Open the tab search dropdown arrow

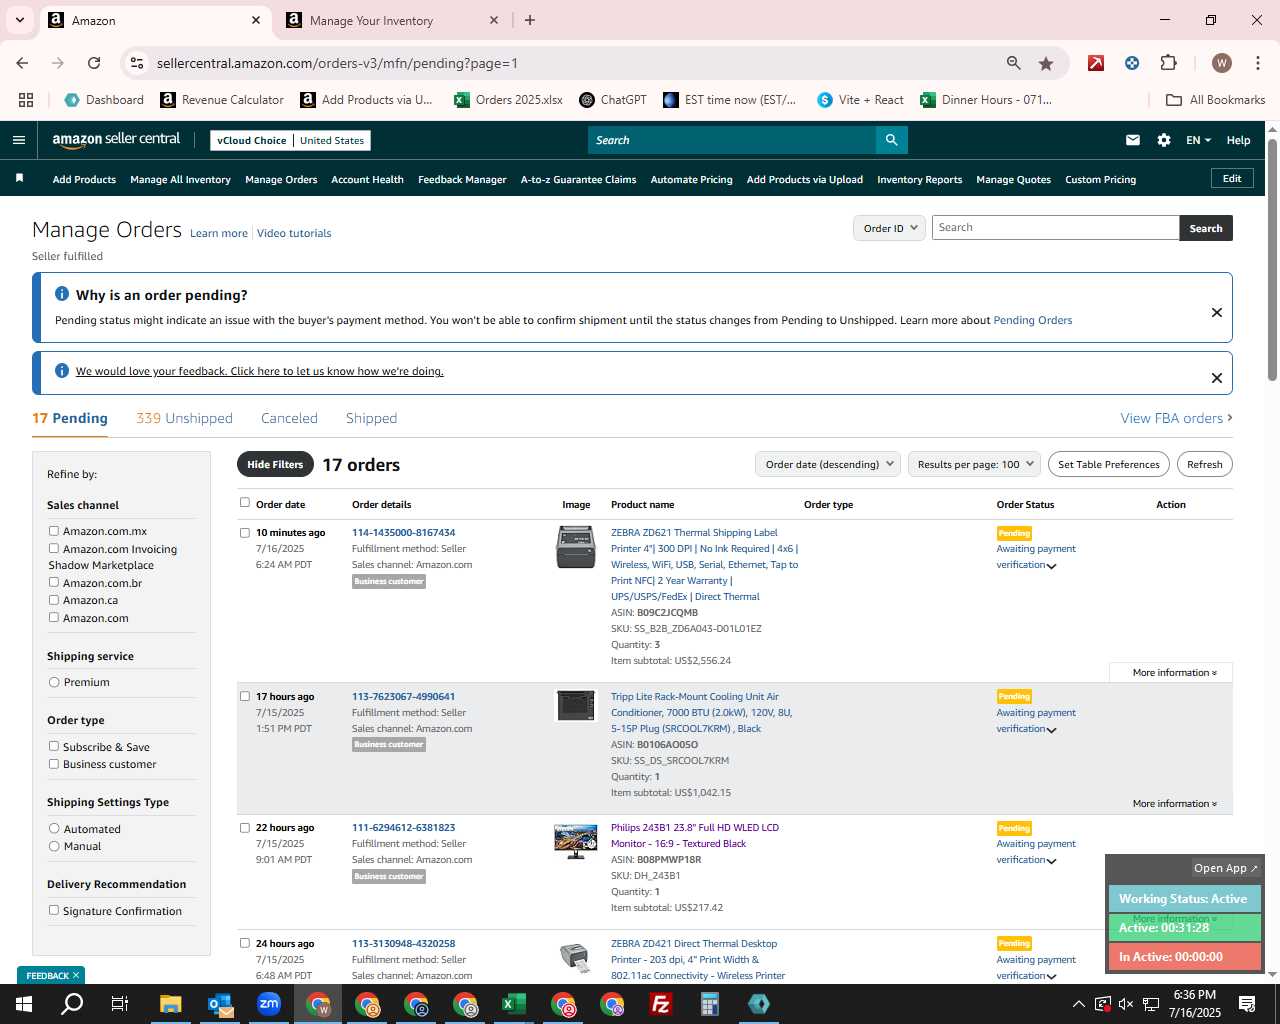click(19, 20)
